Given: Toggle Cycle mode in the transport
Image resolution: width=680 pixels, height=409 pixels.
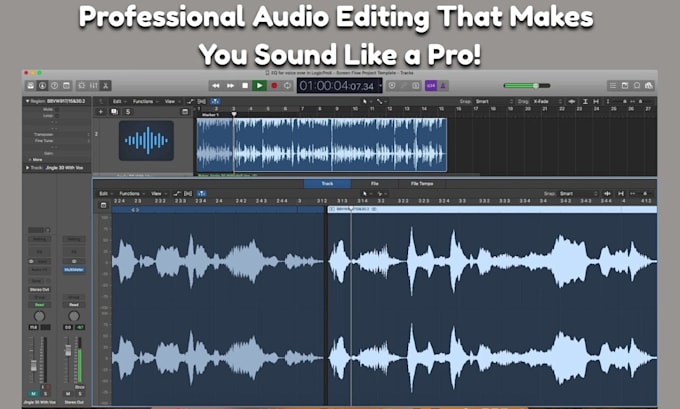Looking at the screenshot, I should coord(287,85).
